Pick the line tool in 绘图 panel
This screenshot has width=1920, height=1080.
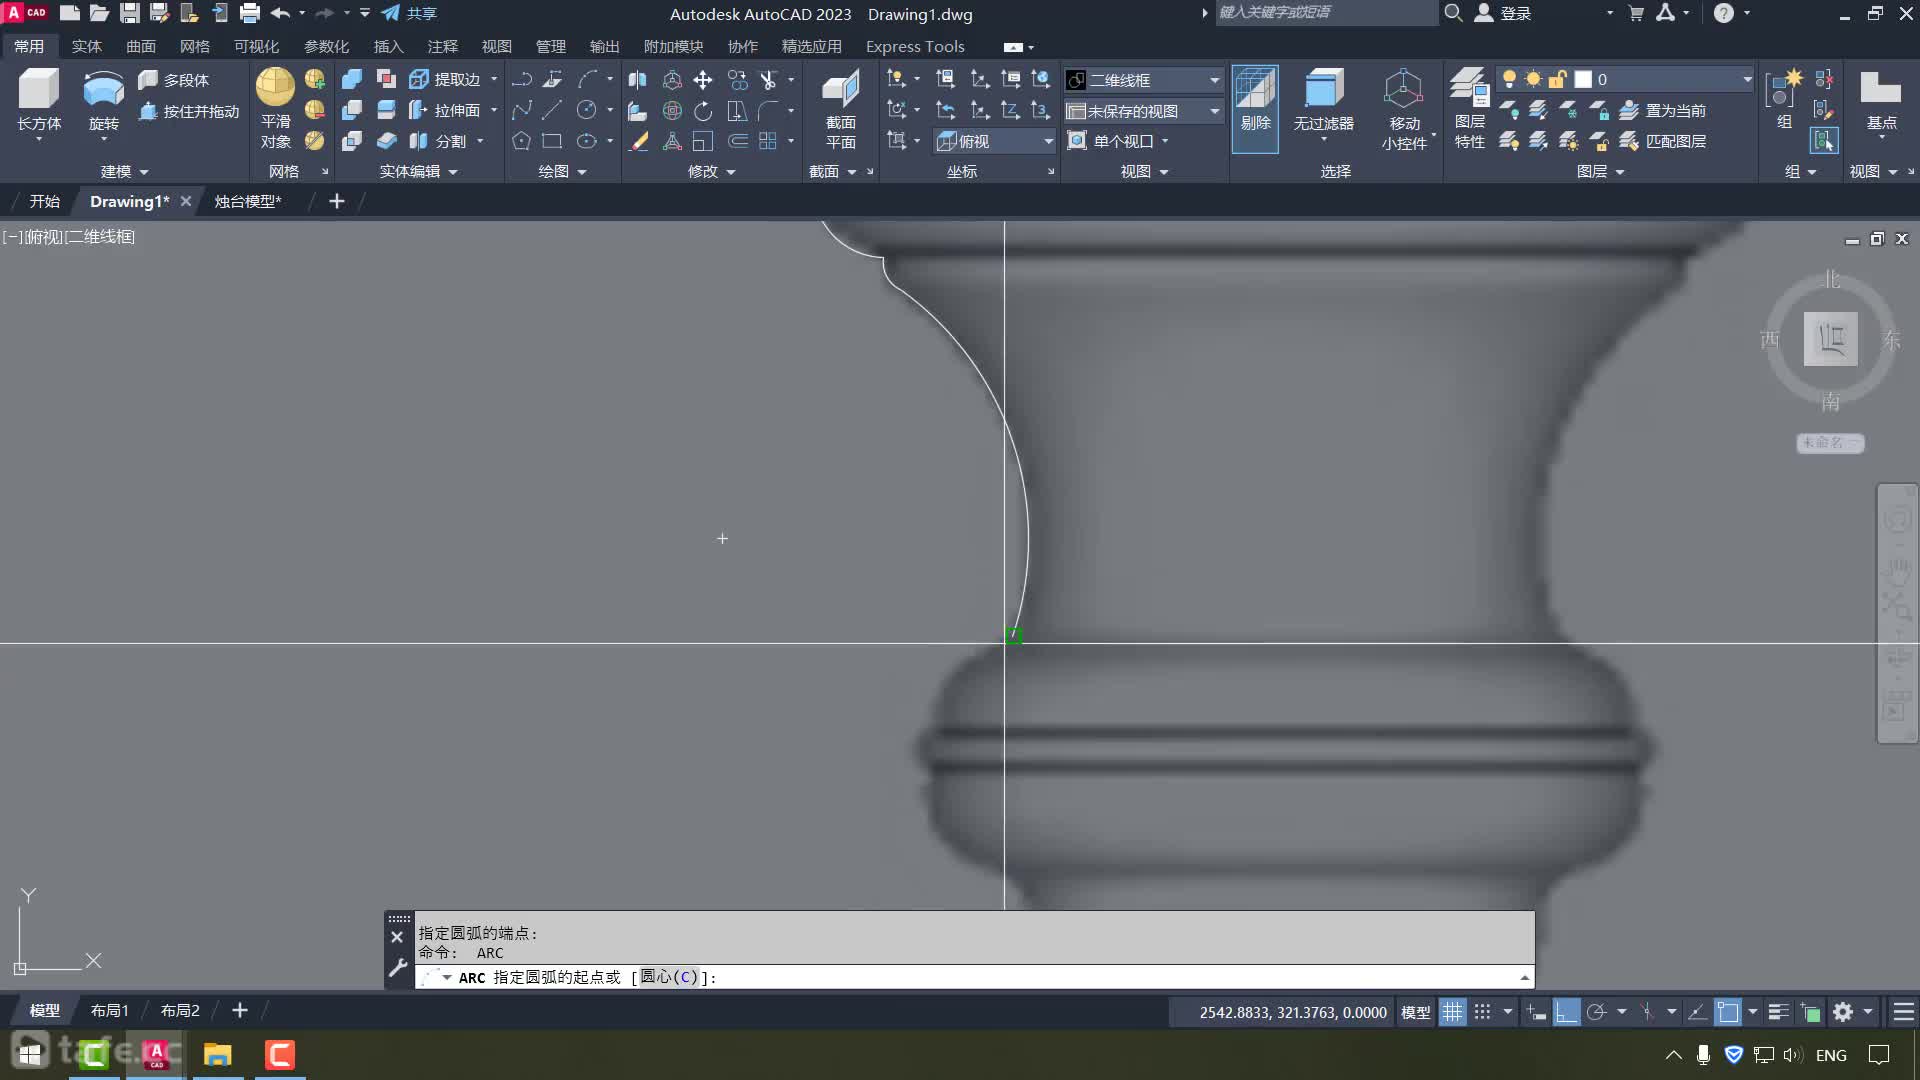click(x=552, y=110)
